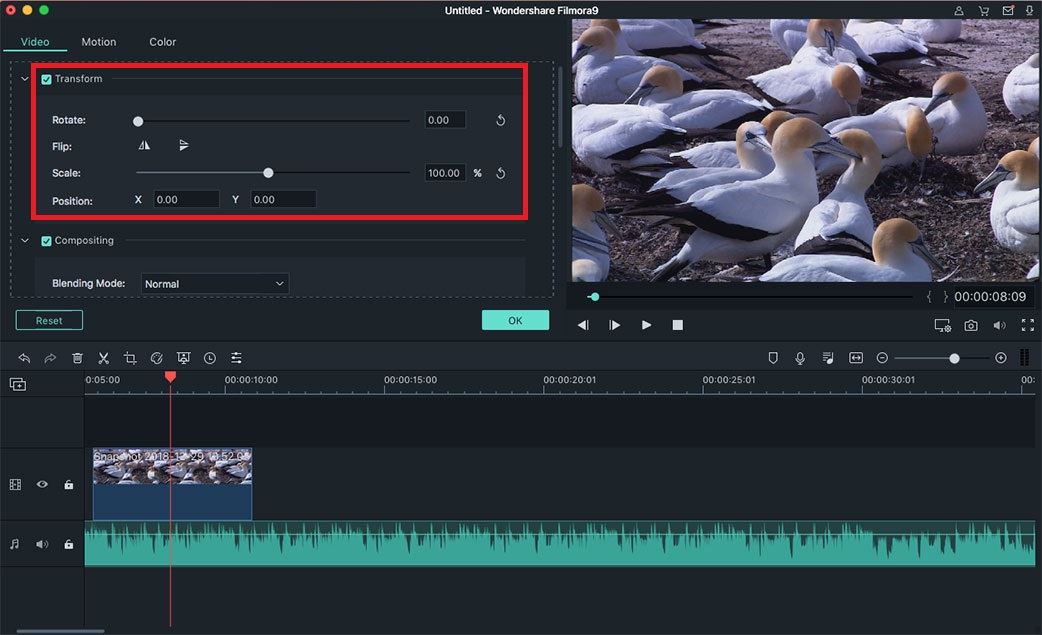Click the Scale slider handle

click(x=268, y=173)
